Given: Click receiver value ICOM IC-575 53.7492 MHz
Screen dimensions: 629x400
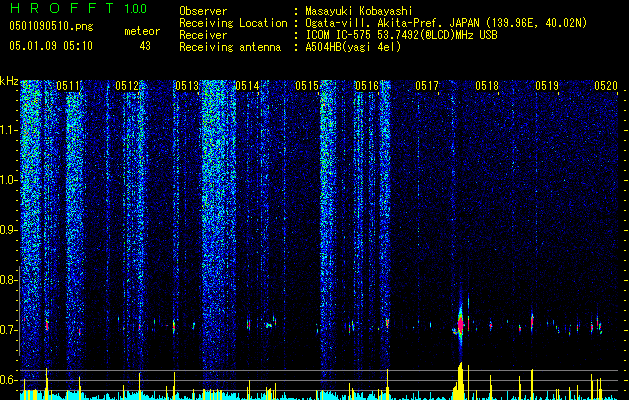Looking at the screenshot, I should [x=401, y=35].
